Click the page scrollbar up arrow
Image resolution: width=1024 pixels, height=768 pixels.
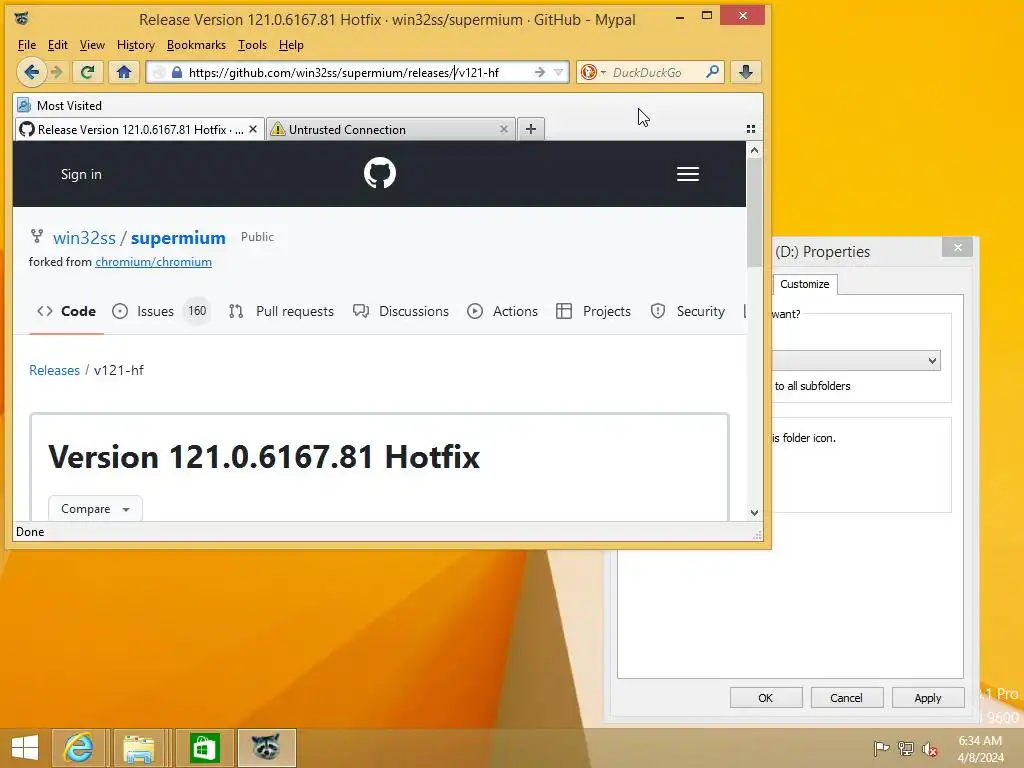coord(754,150)
